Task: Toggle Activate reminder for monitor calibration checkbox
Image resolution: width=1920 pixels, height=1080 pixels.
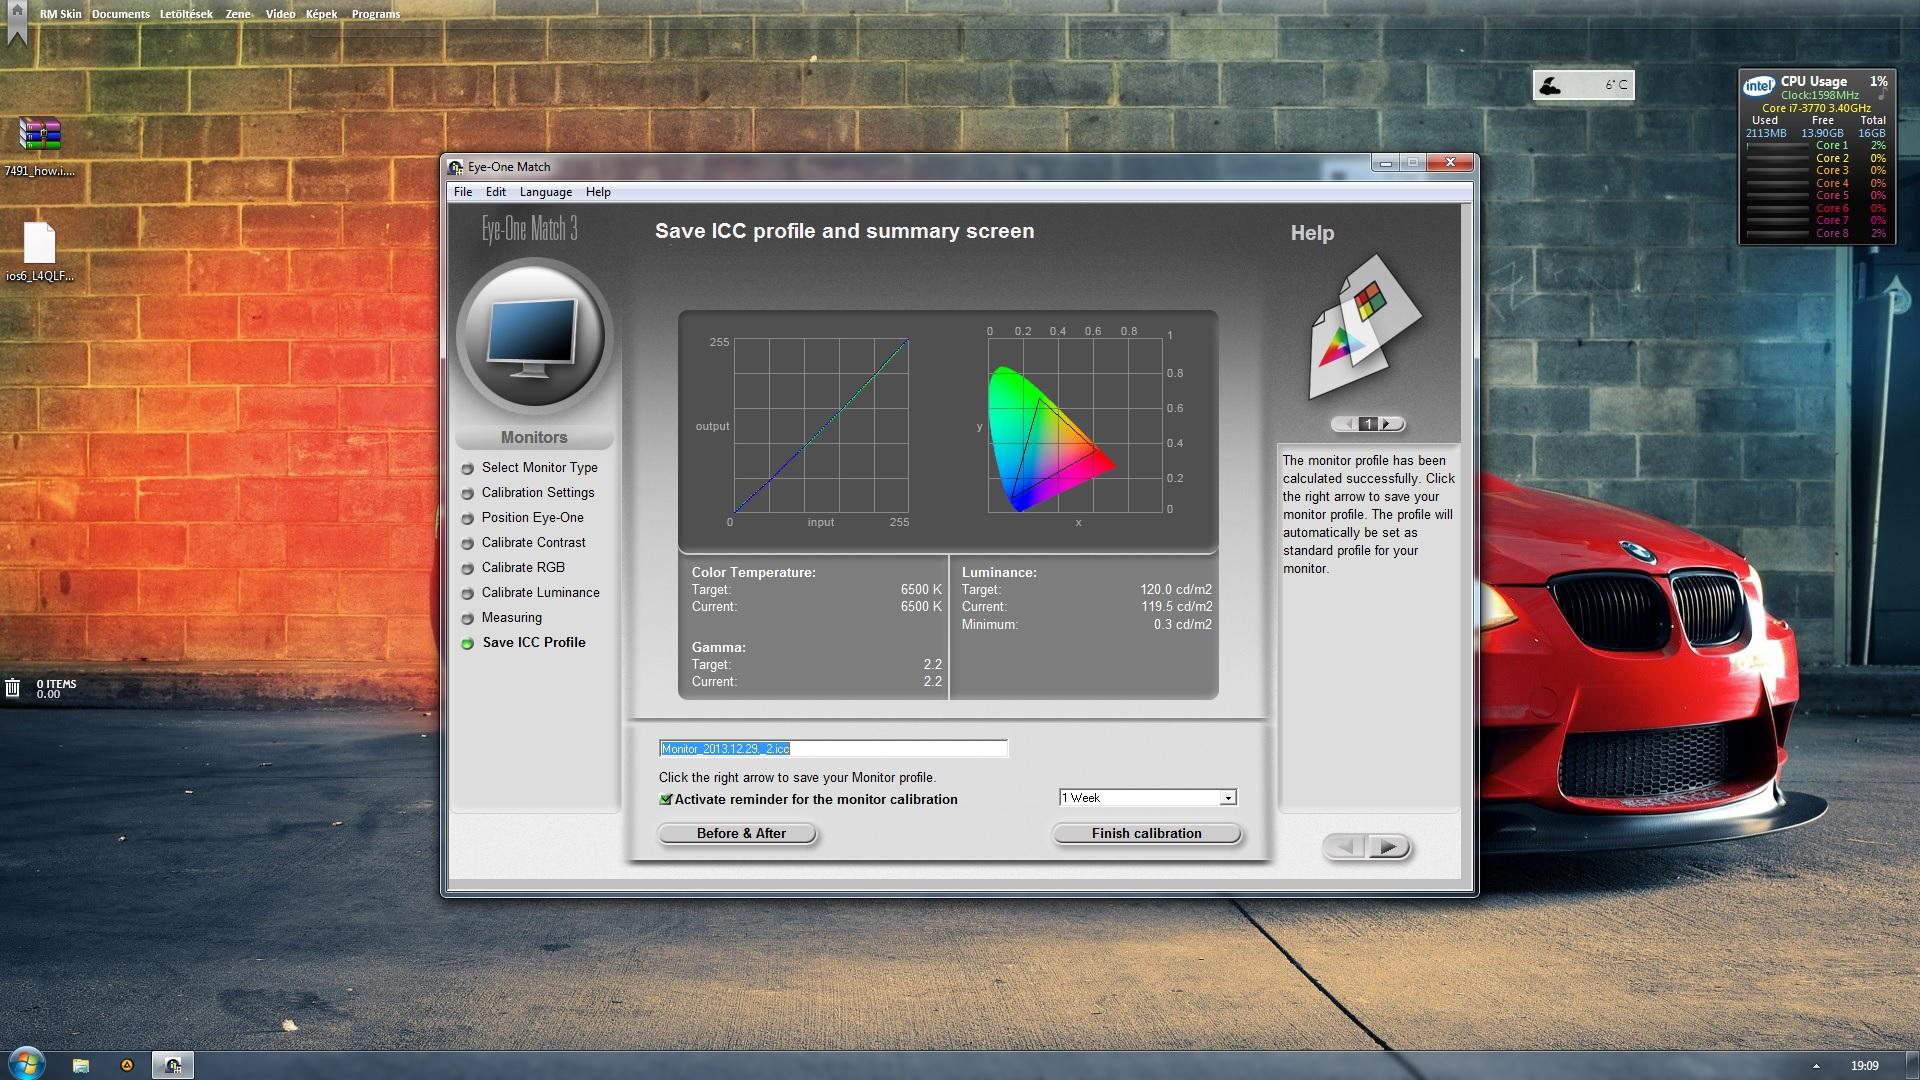Action: 666,799
